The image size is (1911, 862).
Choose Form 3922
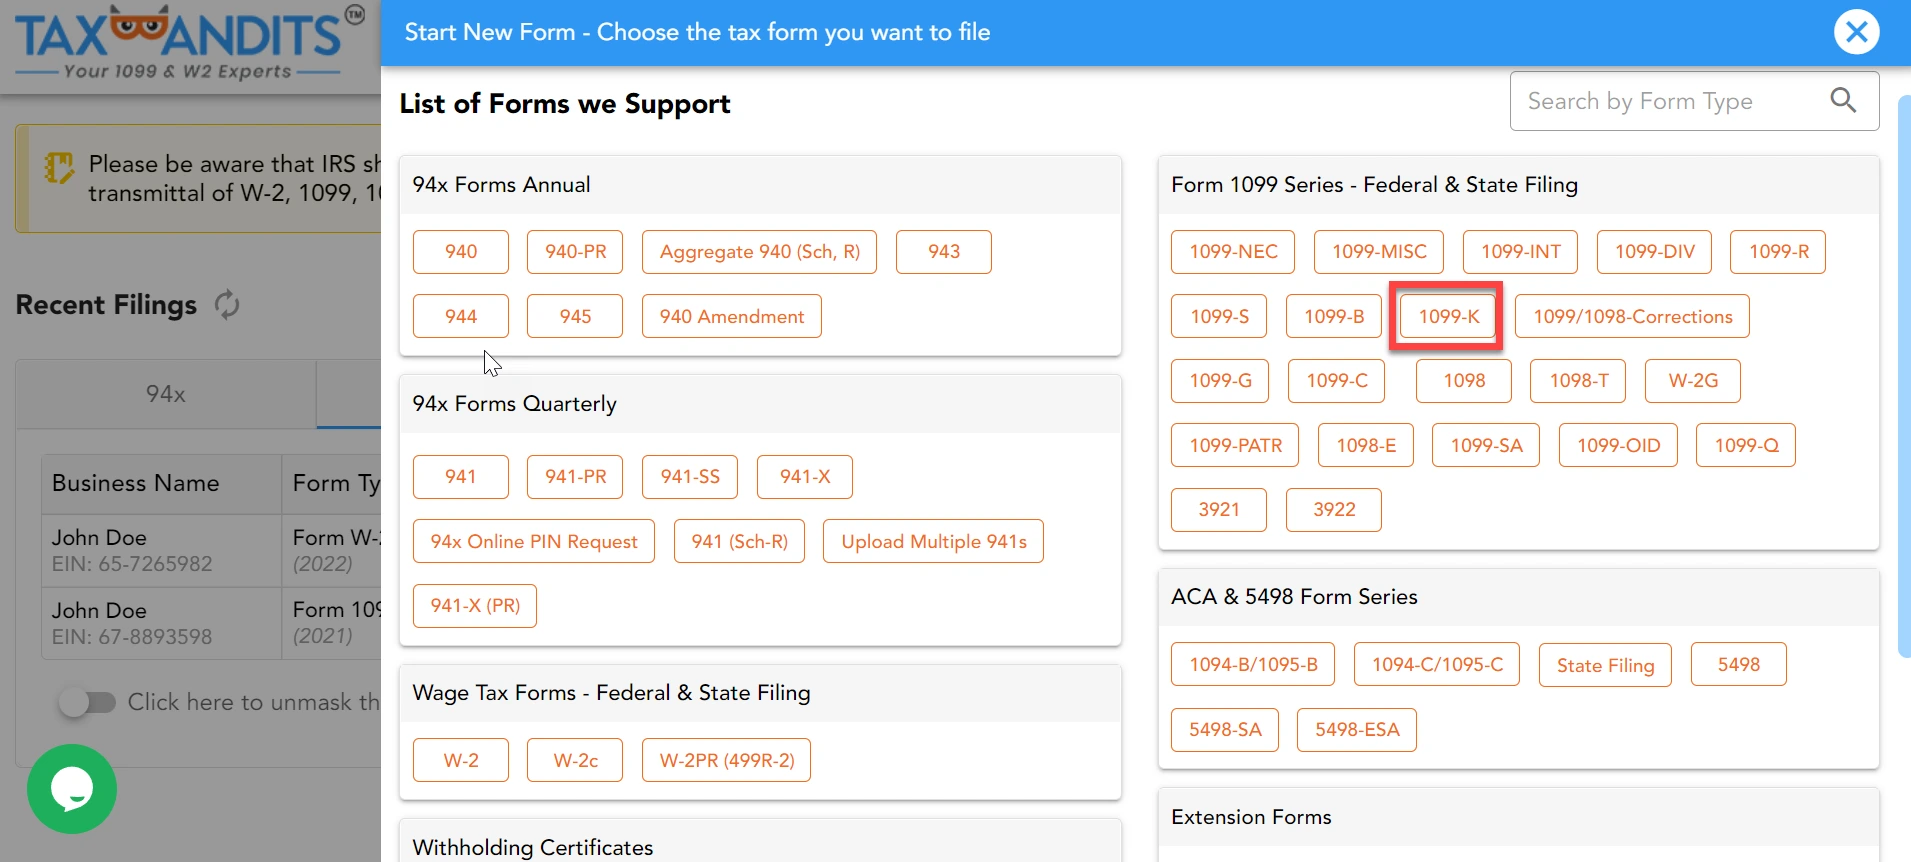(x=1334, y=510)
